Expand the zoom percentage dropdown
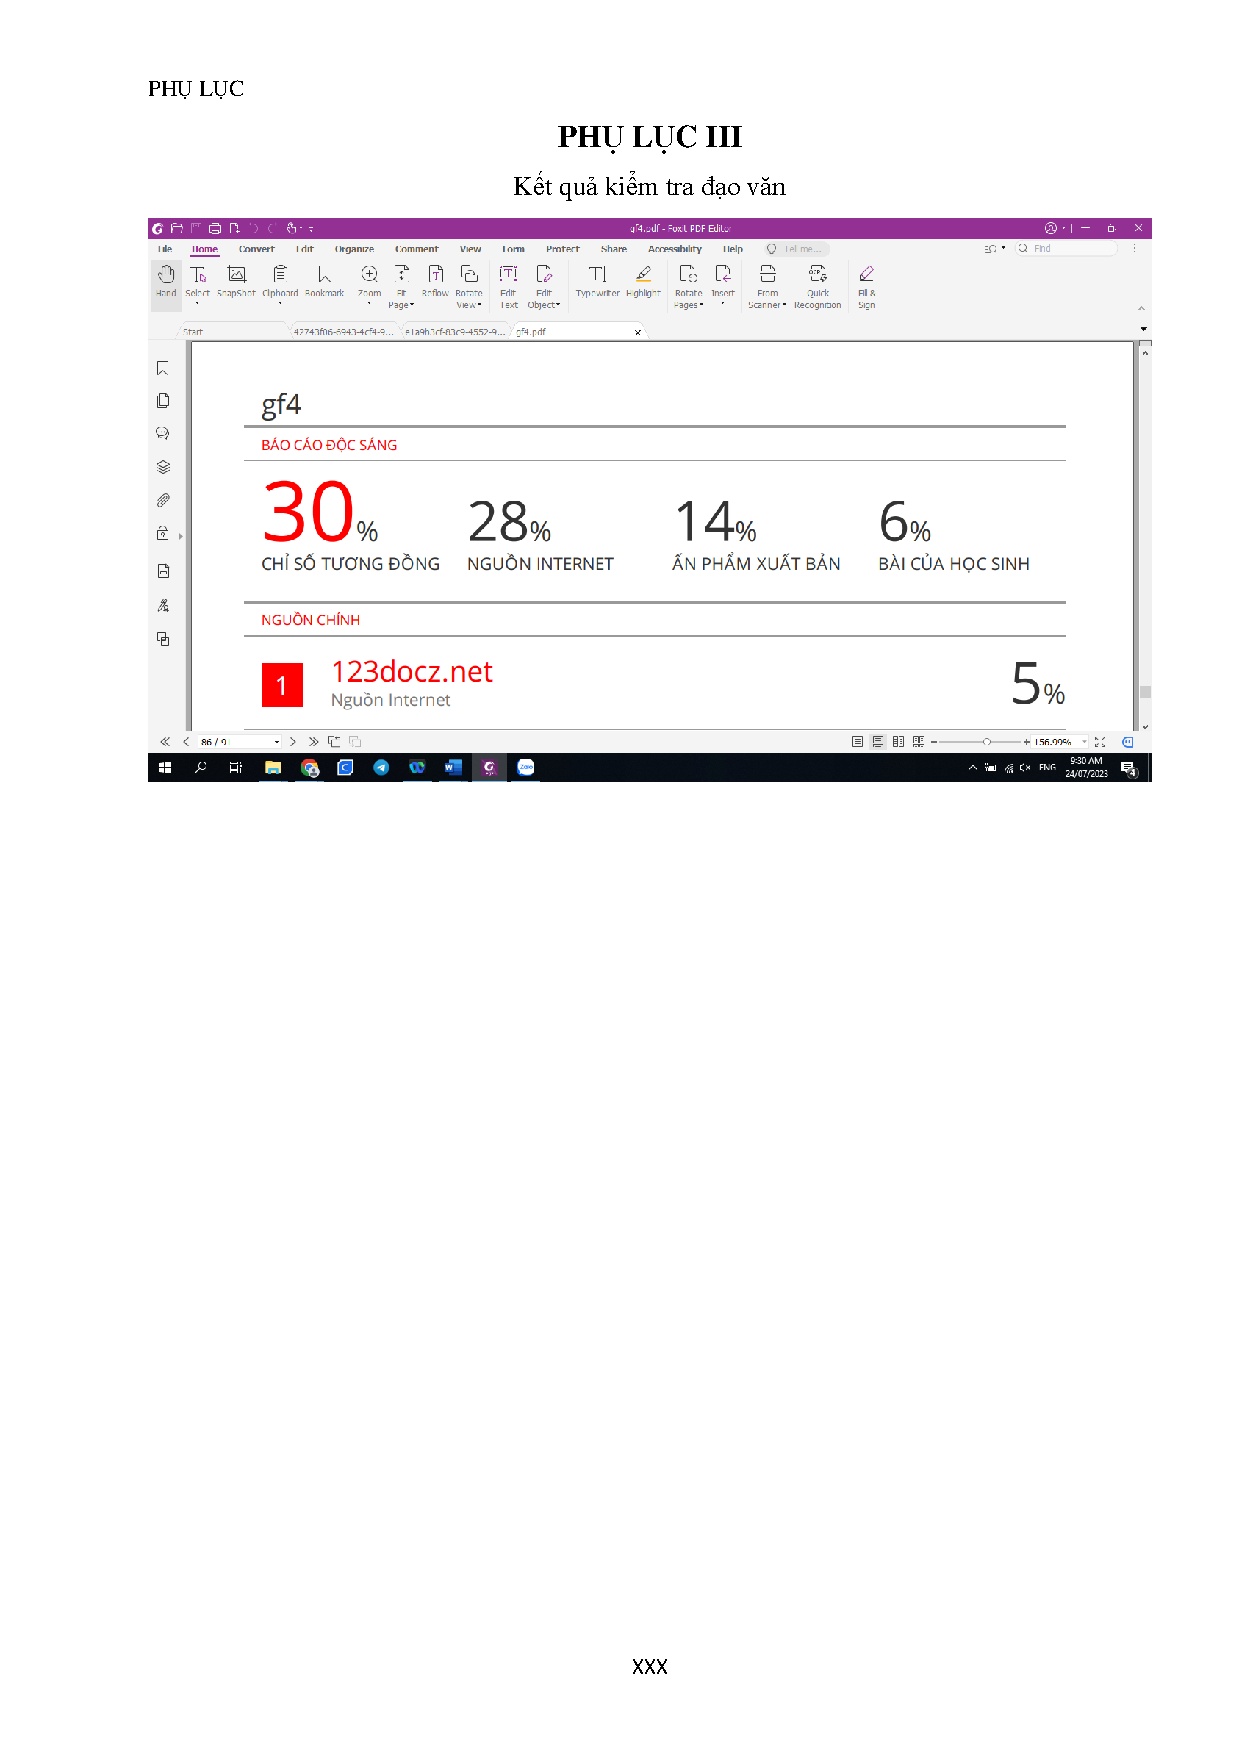1240x1754 pixels. point(1084,742)
